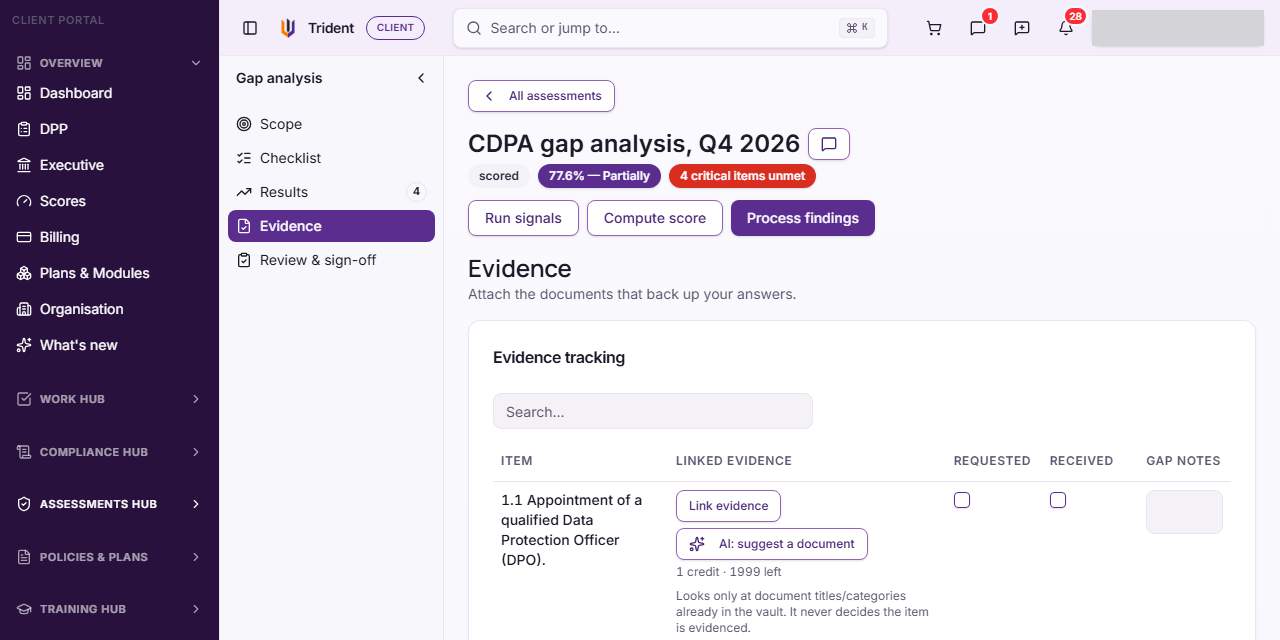The width and height of the screenshot is (1280, 640).
Task: Click the Compute score button
Action: coord(655,218)
